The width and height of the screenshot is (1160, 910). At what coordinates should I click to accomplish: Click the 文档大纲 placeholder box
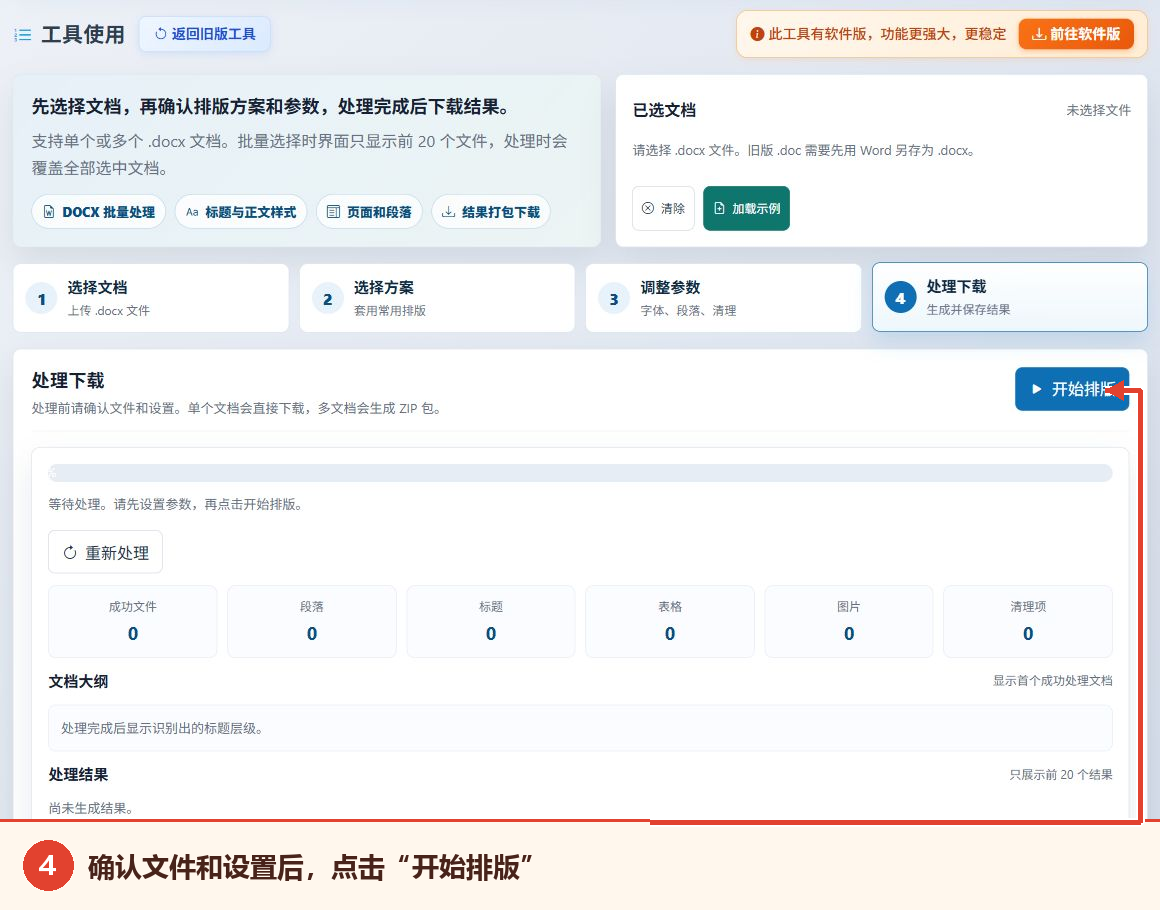pyautogui.click(x=581, y=728)
